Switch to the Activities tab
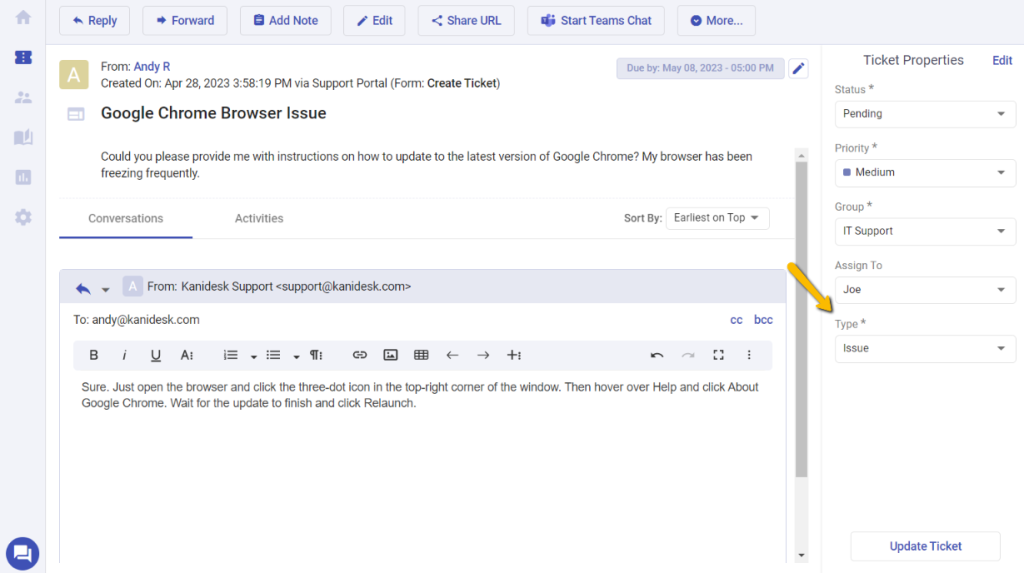 259,219
